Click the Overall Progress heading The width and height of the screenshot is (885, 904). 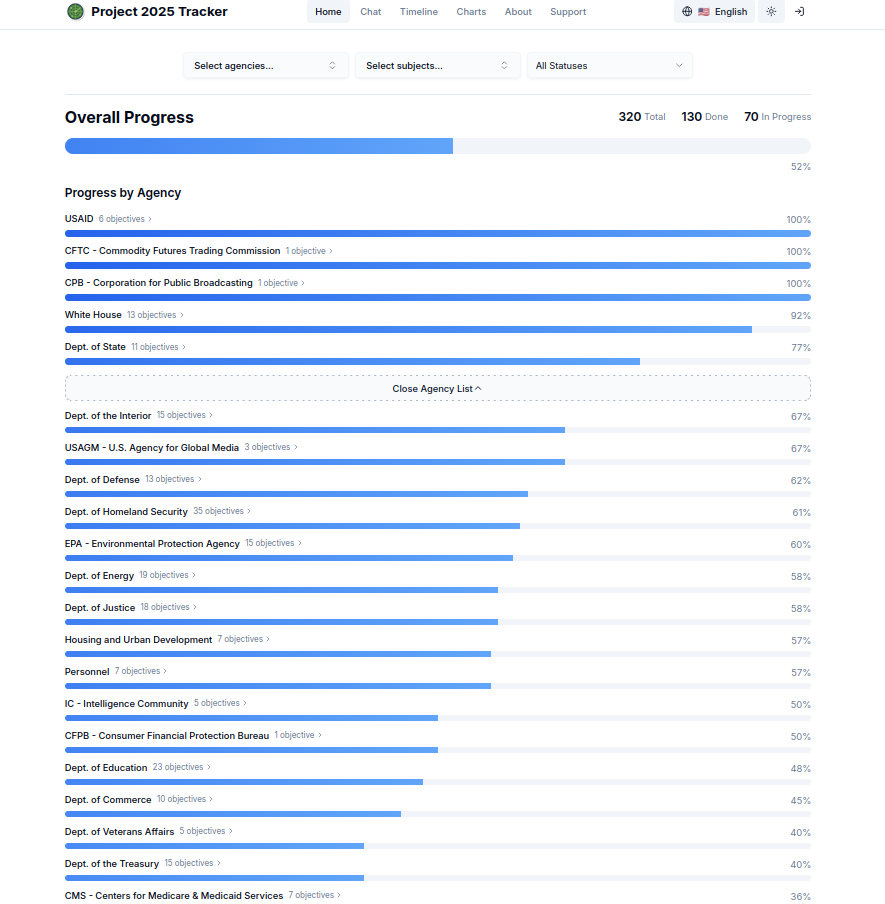tap(129, 117)
